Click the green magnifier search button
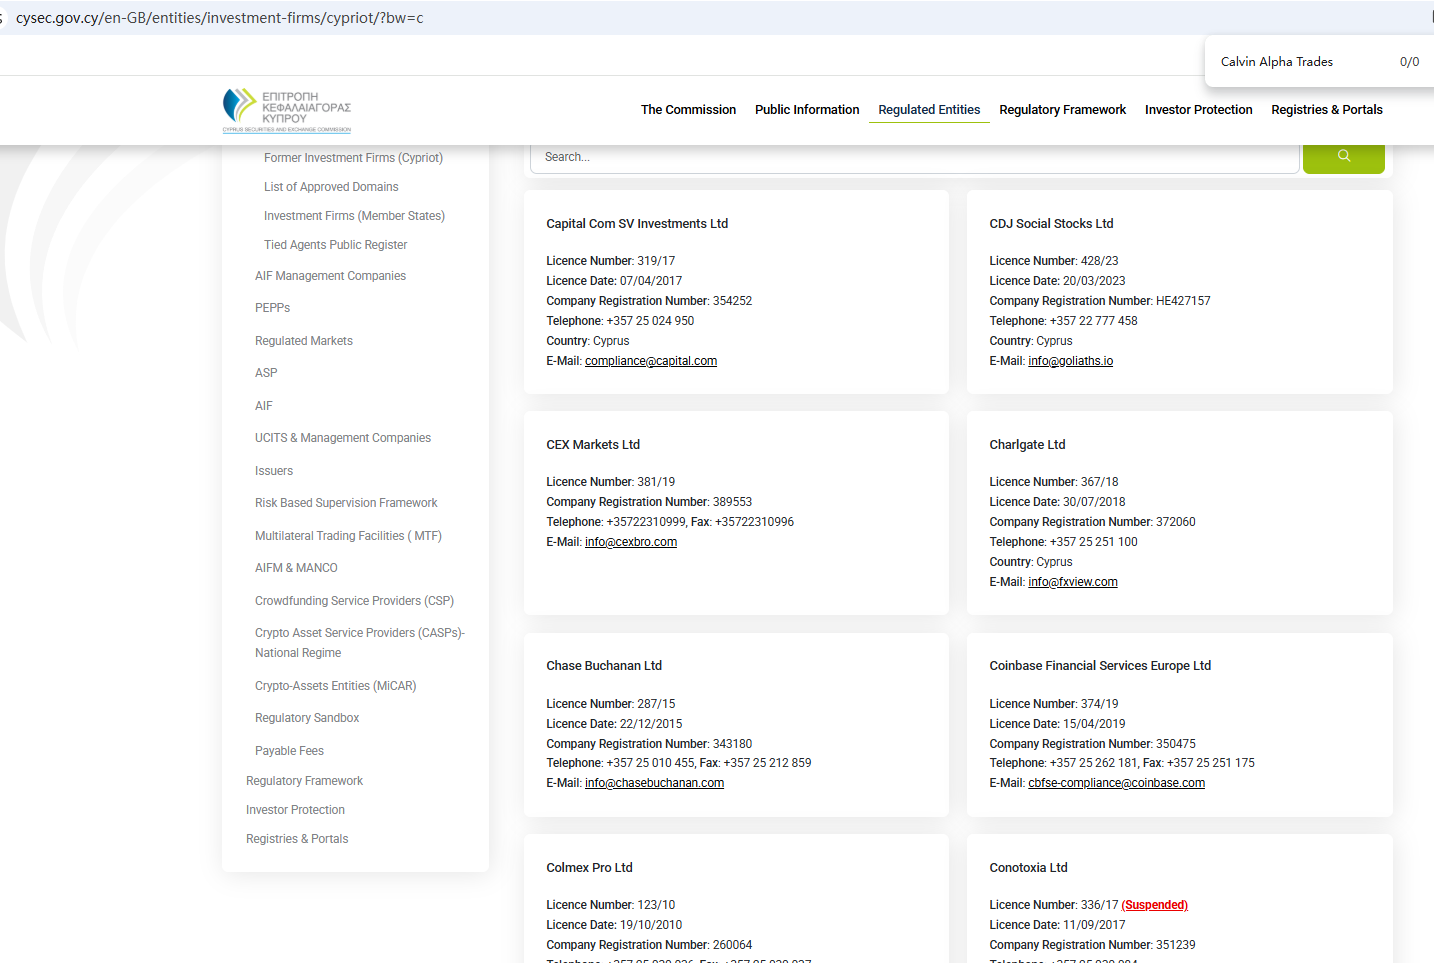 (1343, 157)
